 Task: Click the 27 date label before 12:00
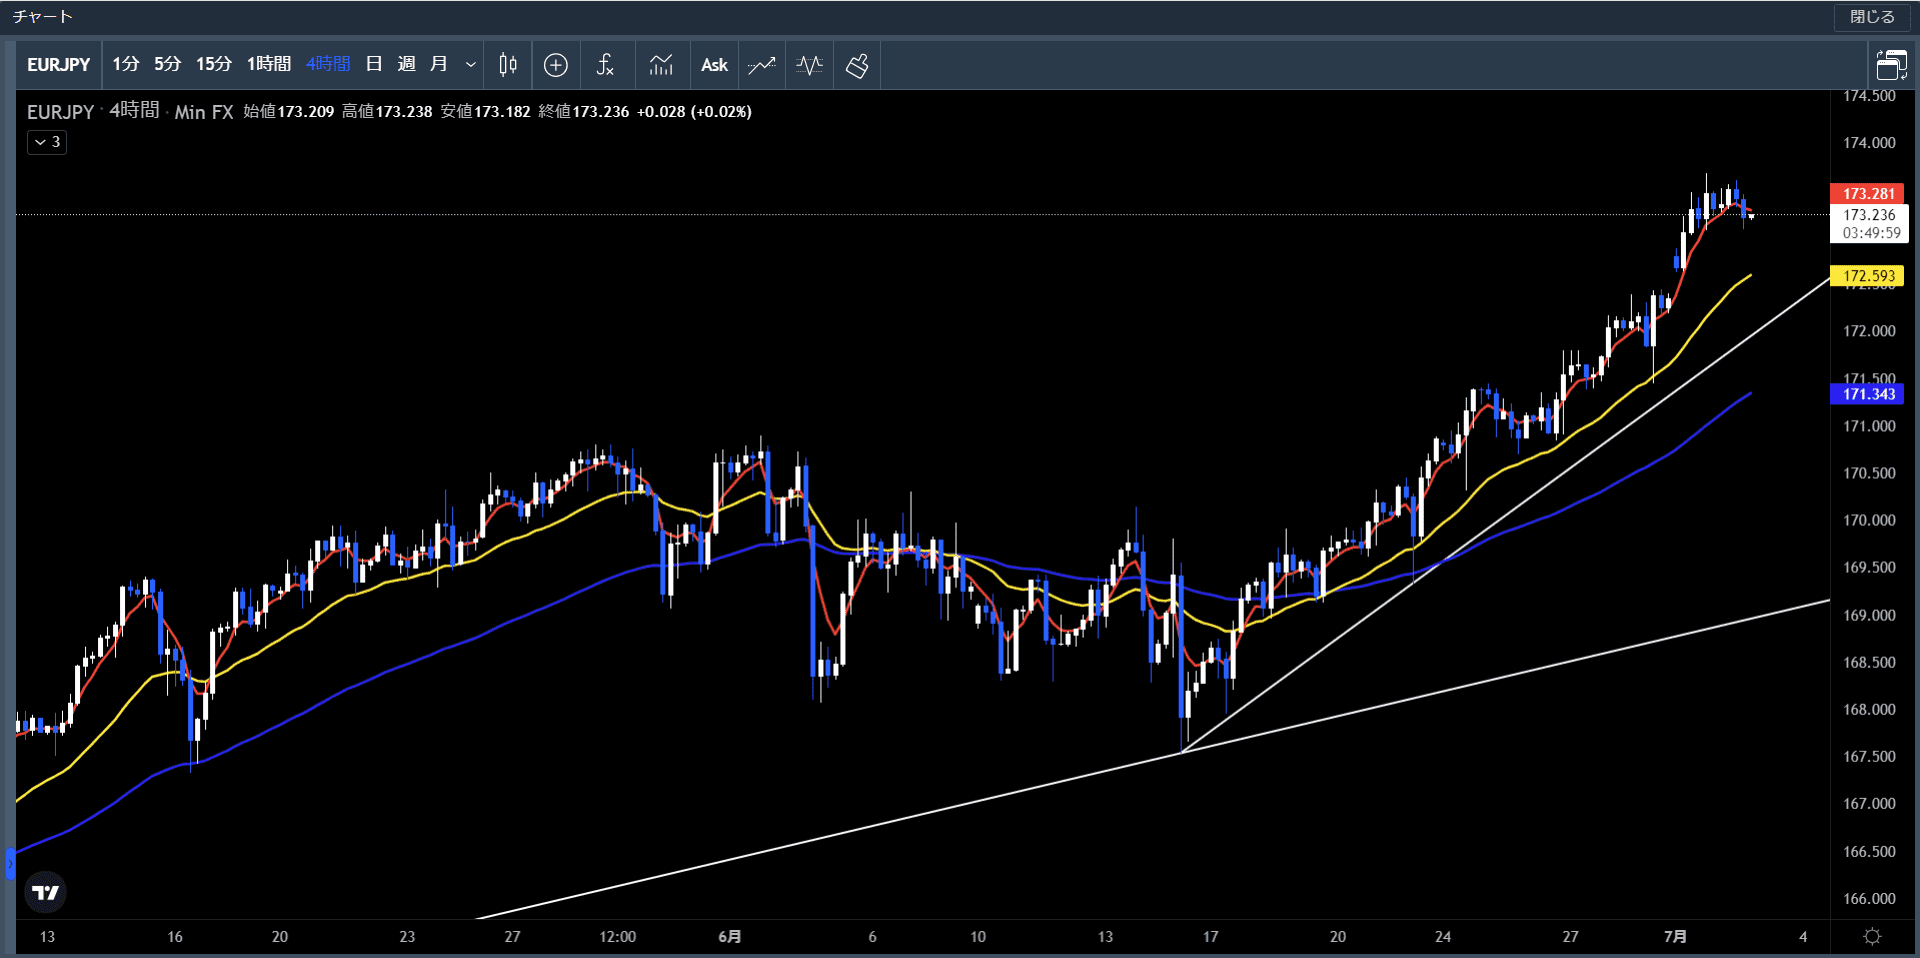click(x=512, y=937)
